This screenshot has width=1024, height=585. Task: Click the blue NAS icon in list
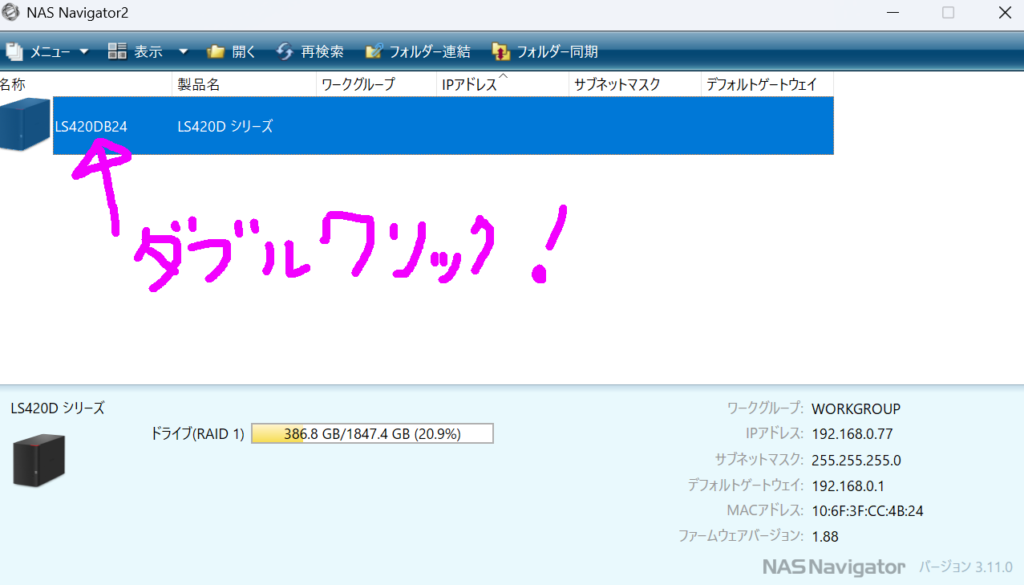[25, 124]
